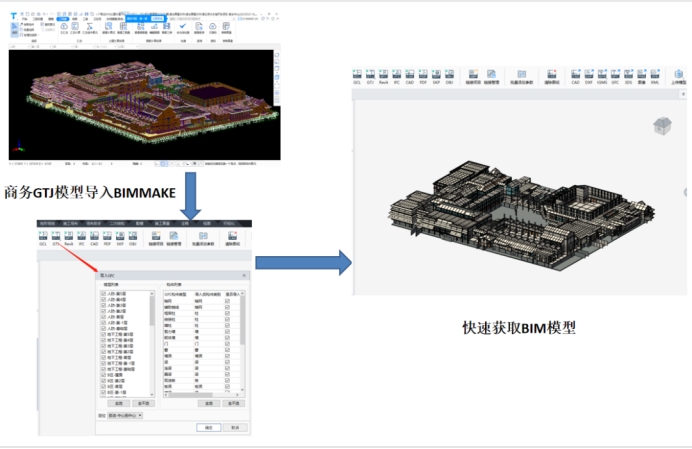Click the component list horizontal scrollbar
This screenshot has height=449, width=692.
[x=202, y=395]
